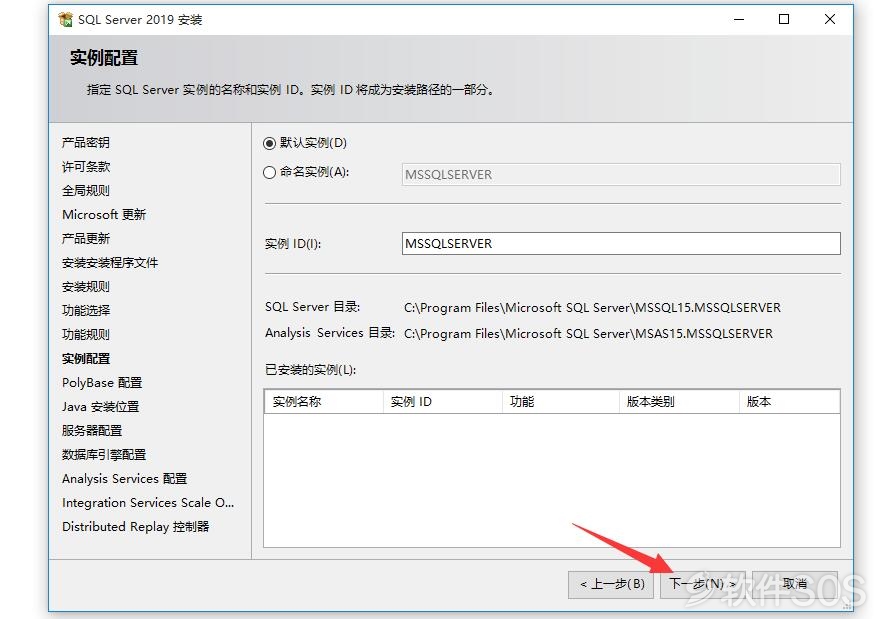This screenshot has width=880, height=619.
Task: Go to the 产品更新 step
Action: [86, 239]
